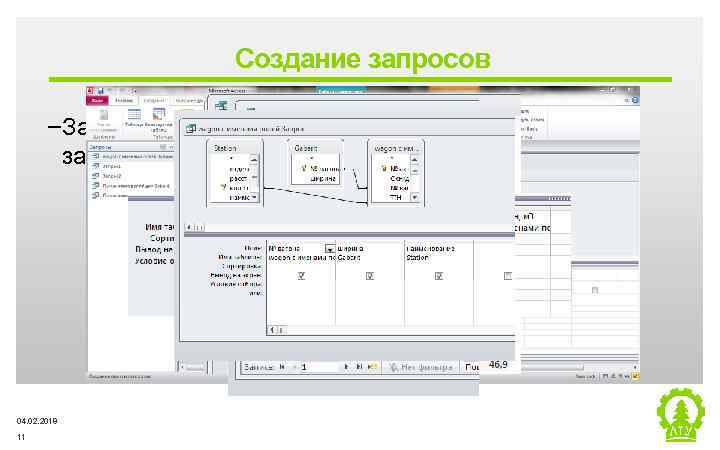Select the ТТН field in Vagon table

tap(396, 197)
